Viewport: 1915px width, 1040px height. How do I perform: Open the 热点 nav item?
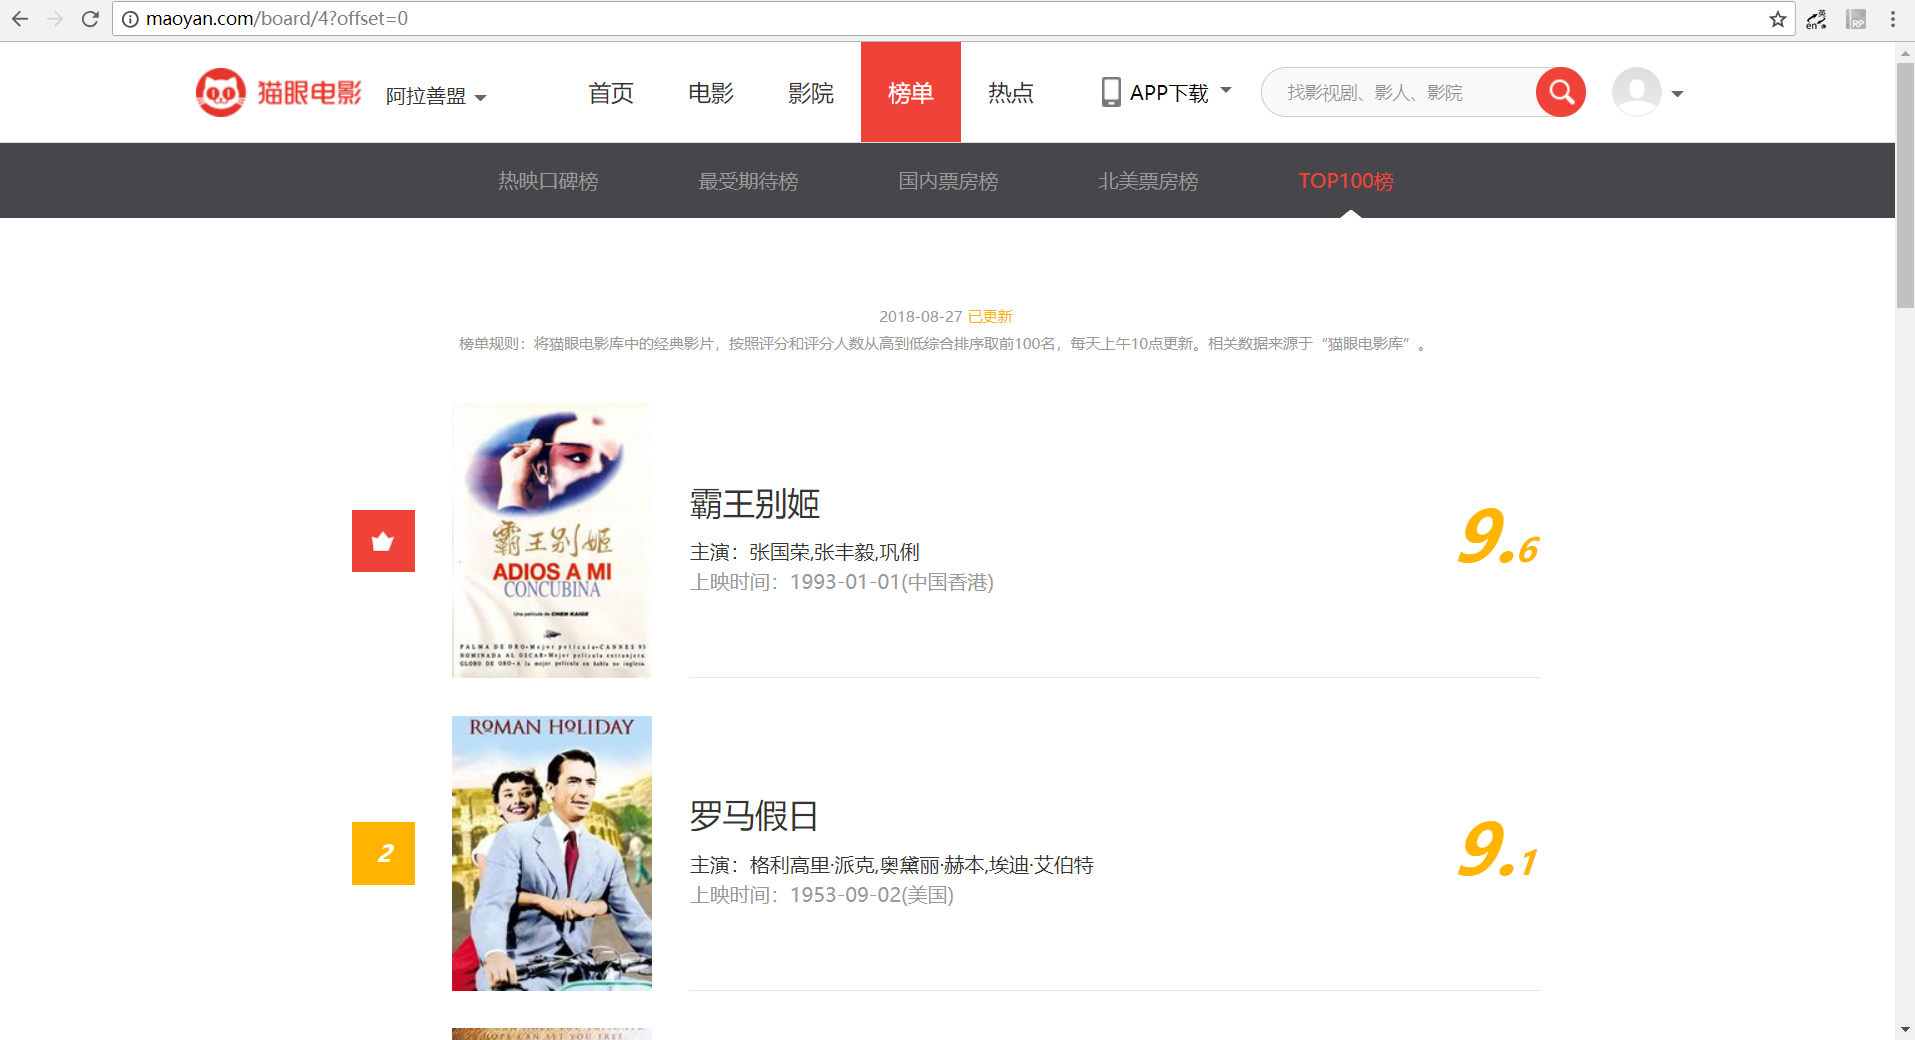1011,93
